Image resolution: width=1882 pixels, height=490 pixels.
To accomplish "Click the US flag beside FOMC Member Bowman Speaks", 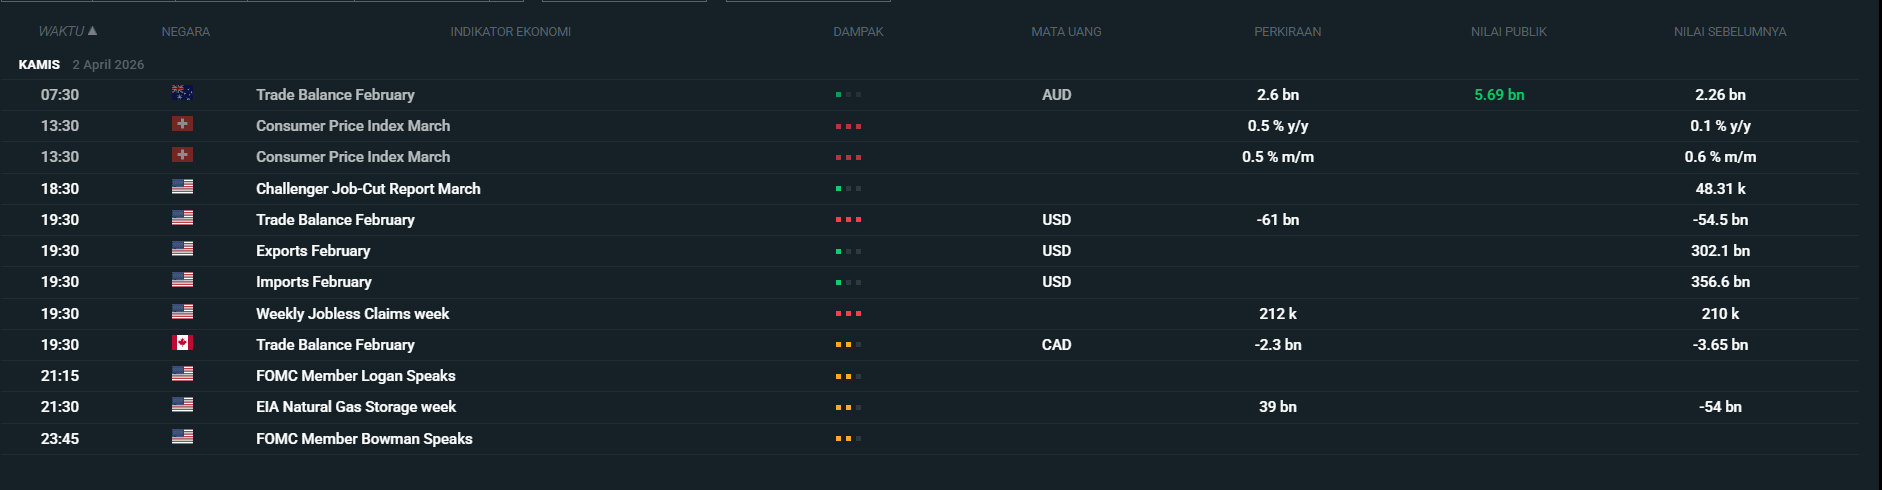I will [182, 437].
